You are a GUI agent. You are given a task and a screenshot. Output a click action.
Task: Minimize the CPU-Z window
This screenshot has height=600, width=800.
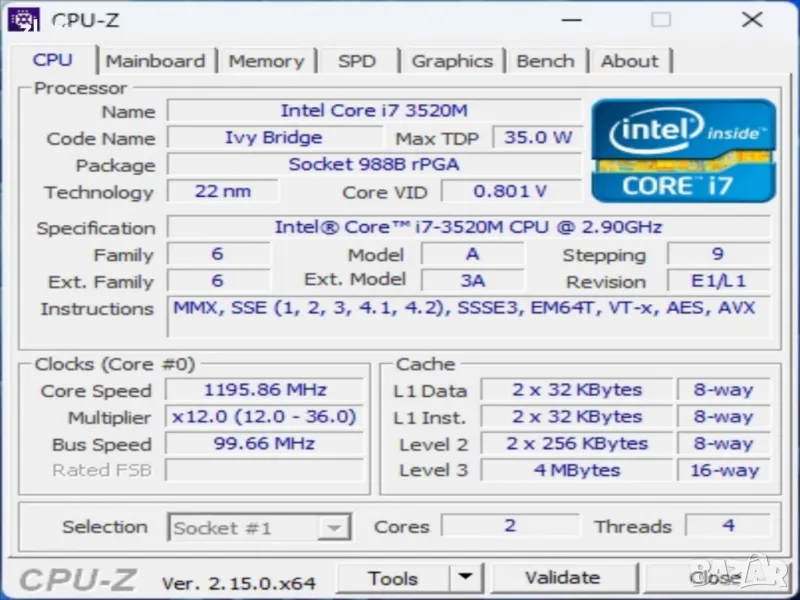[570, 20]
